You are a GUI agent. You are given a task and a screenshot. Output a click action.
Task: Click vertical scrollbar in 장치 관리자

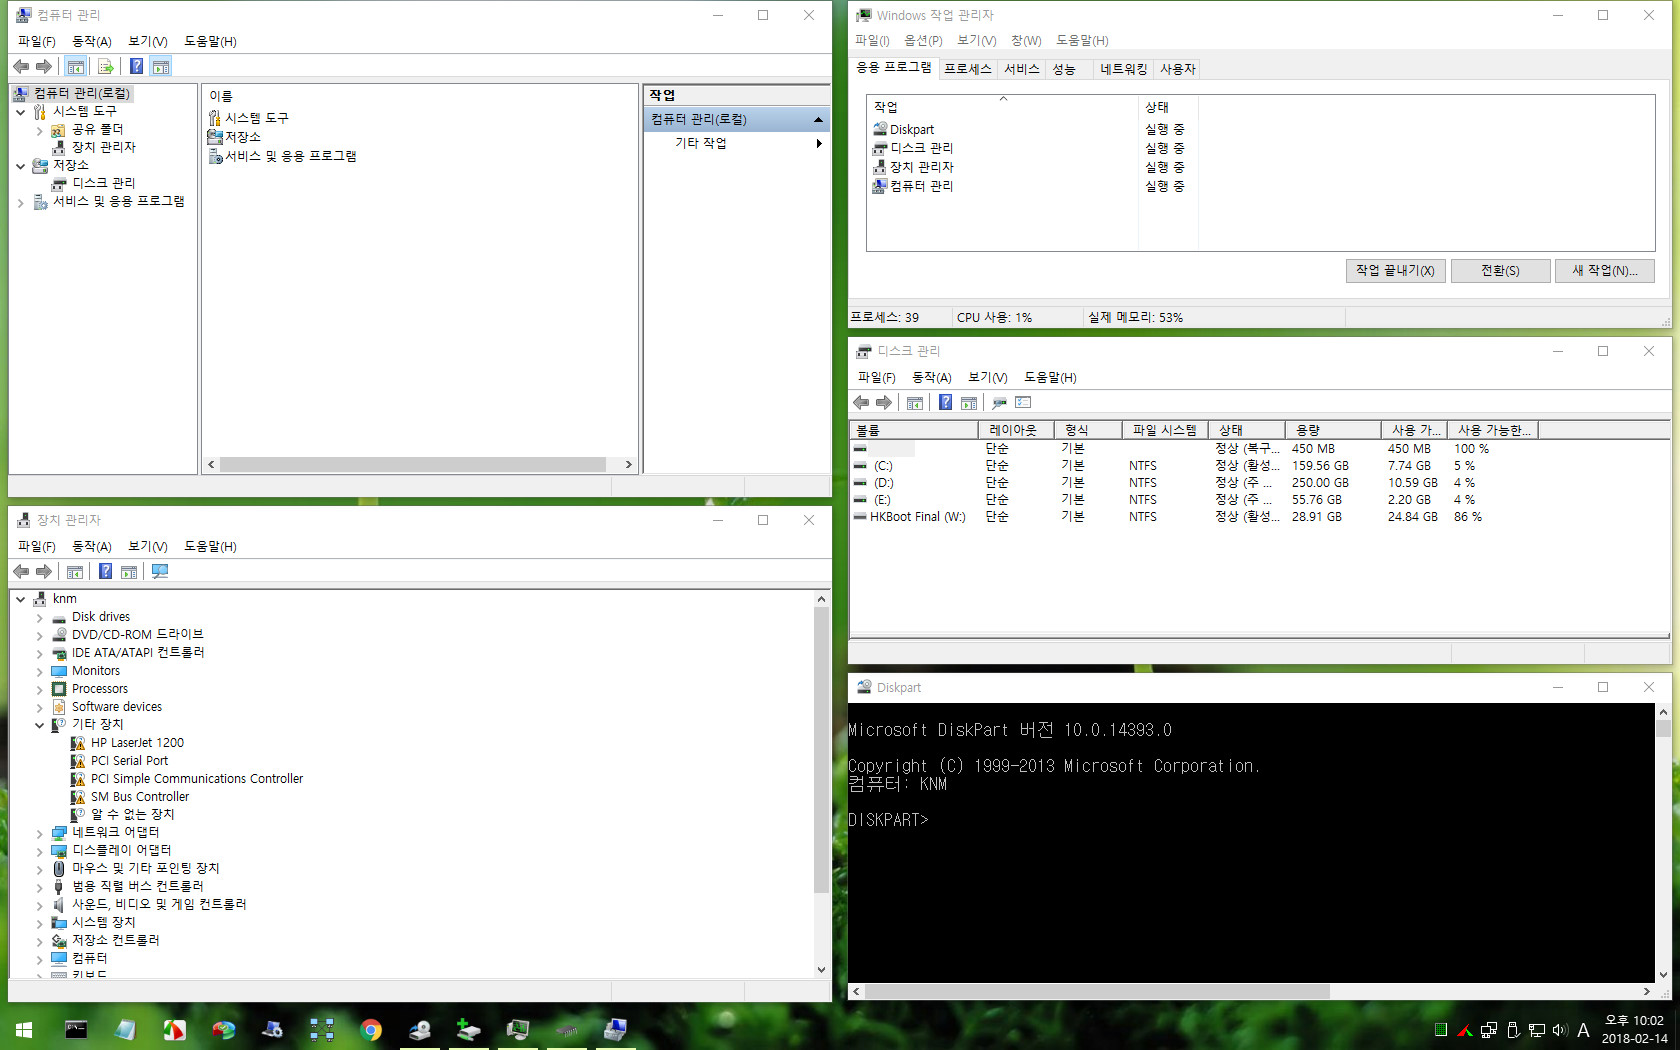[x=822, y=749]
